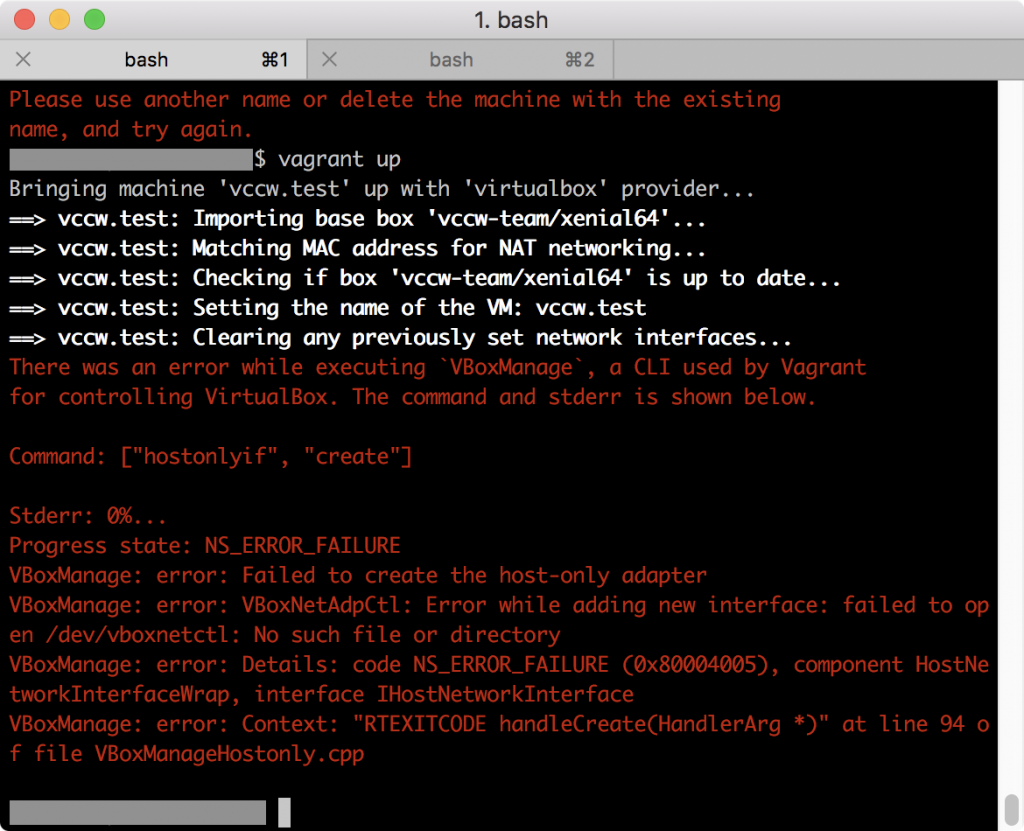Click the 'vagrant up' command text
This screenshot has height=831, width=1024.
coord(339,159)
